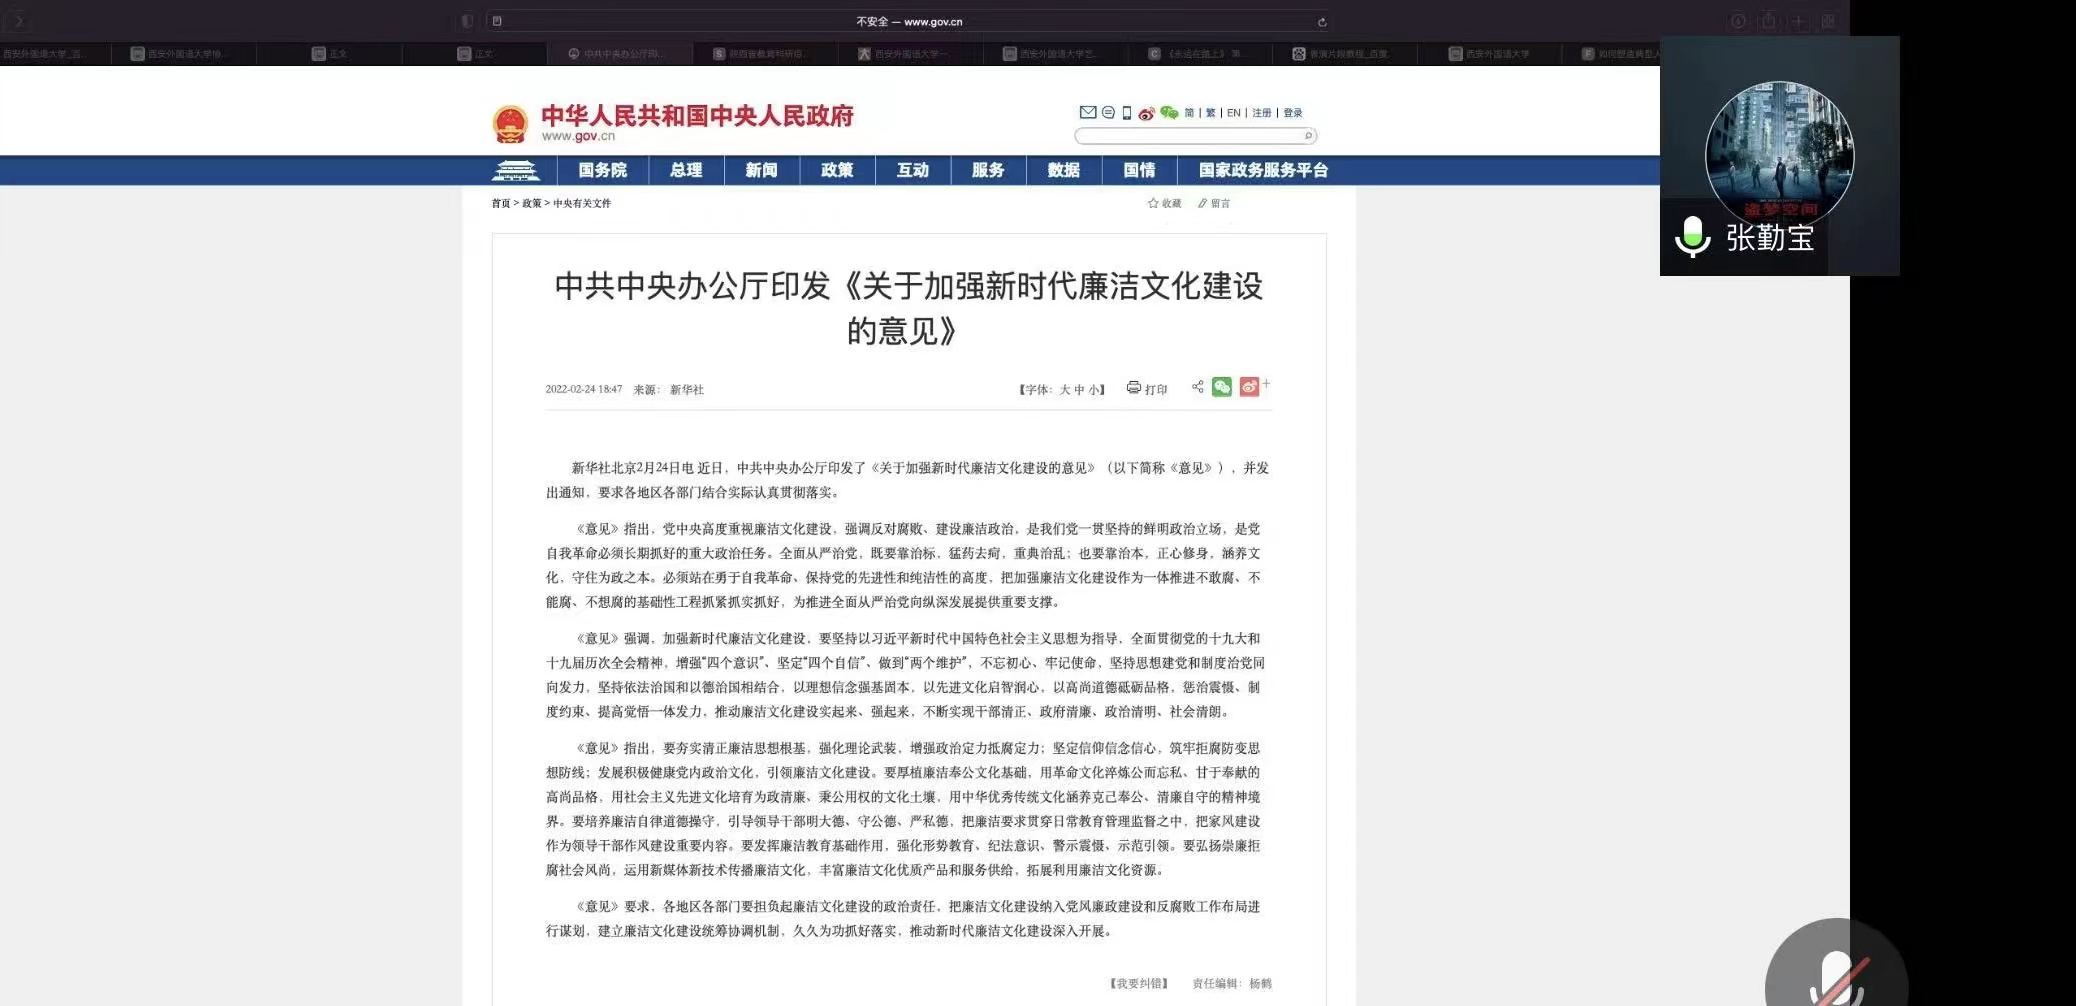Viewport: 2076px width, 1006px height.
Task: Open the 政策 navigation menu
Action: pyautogui.click(x=837, y=170)
